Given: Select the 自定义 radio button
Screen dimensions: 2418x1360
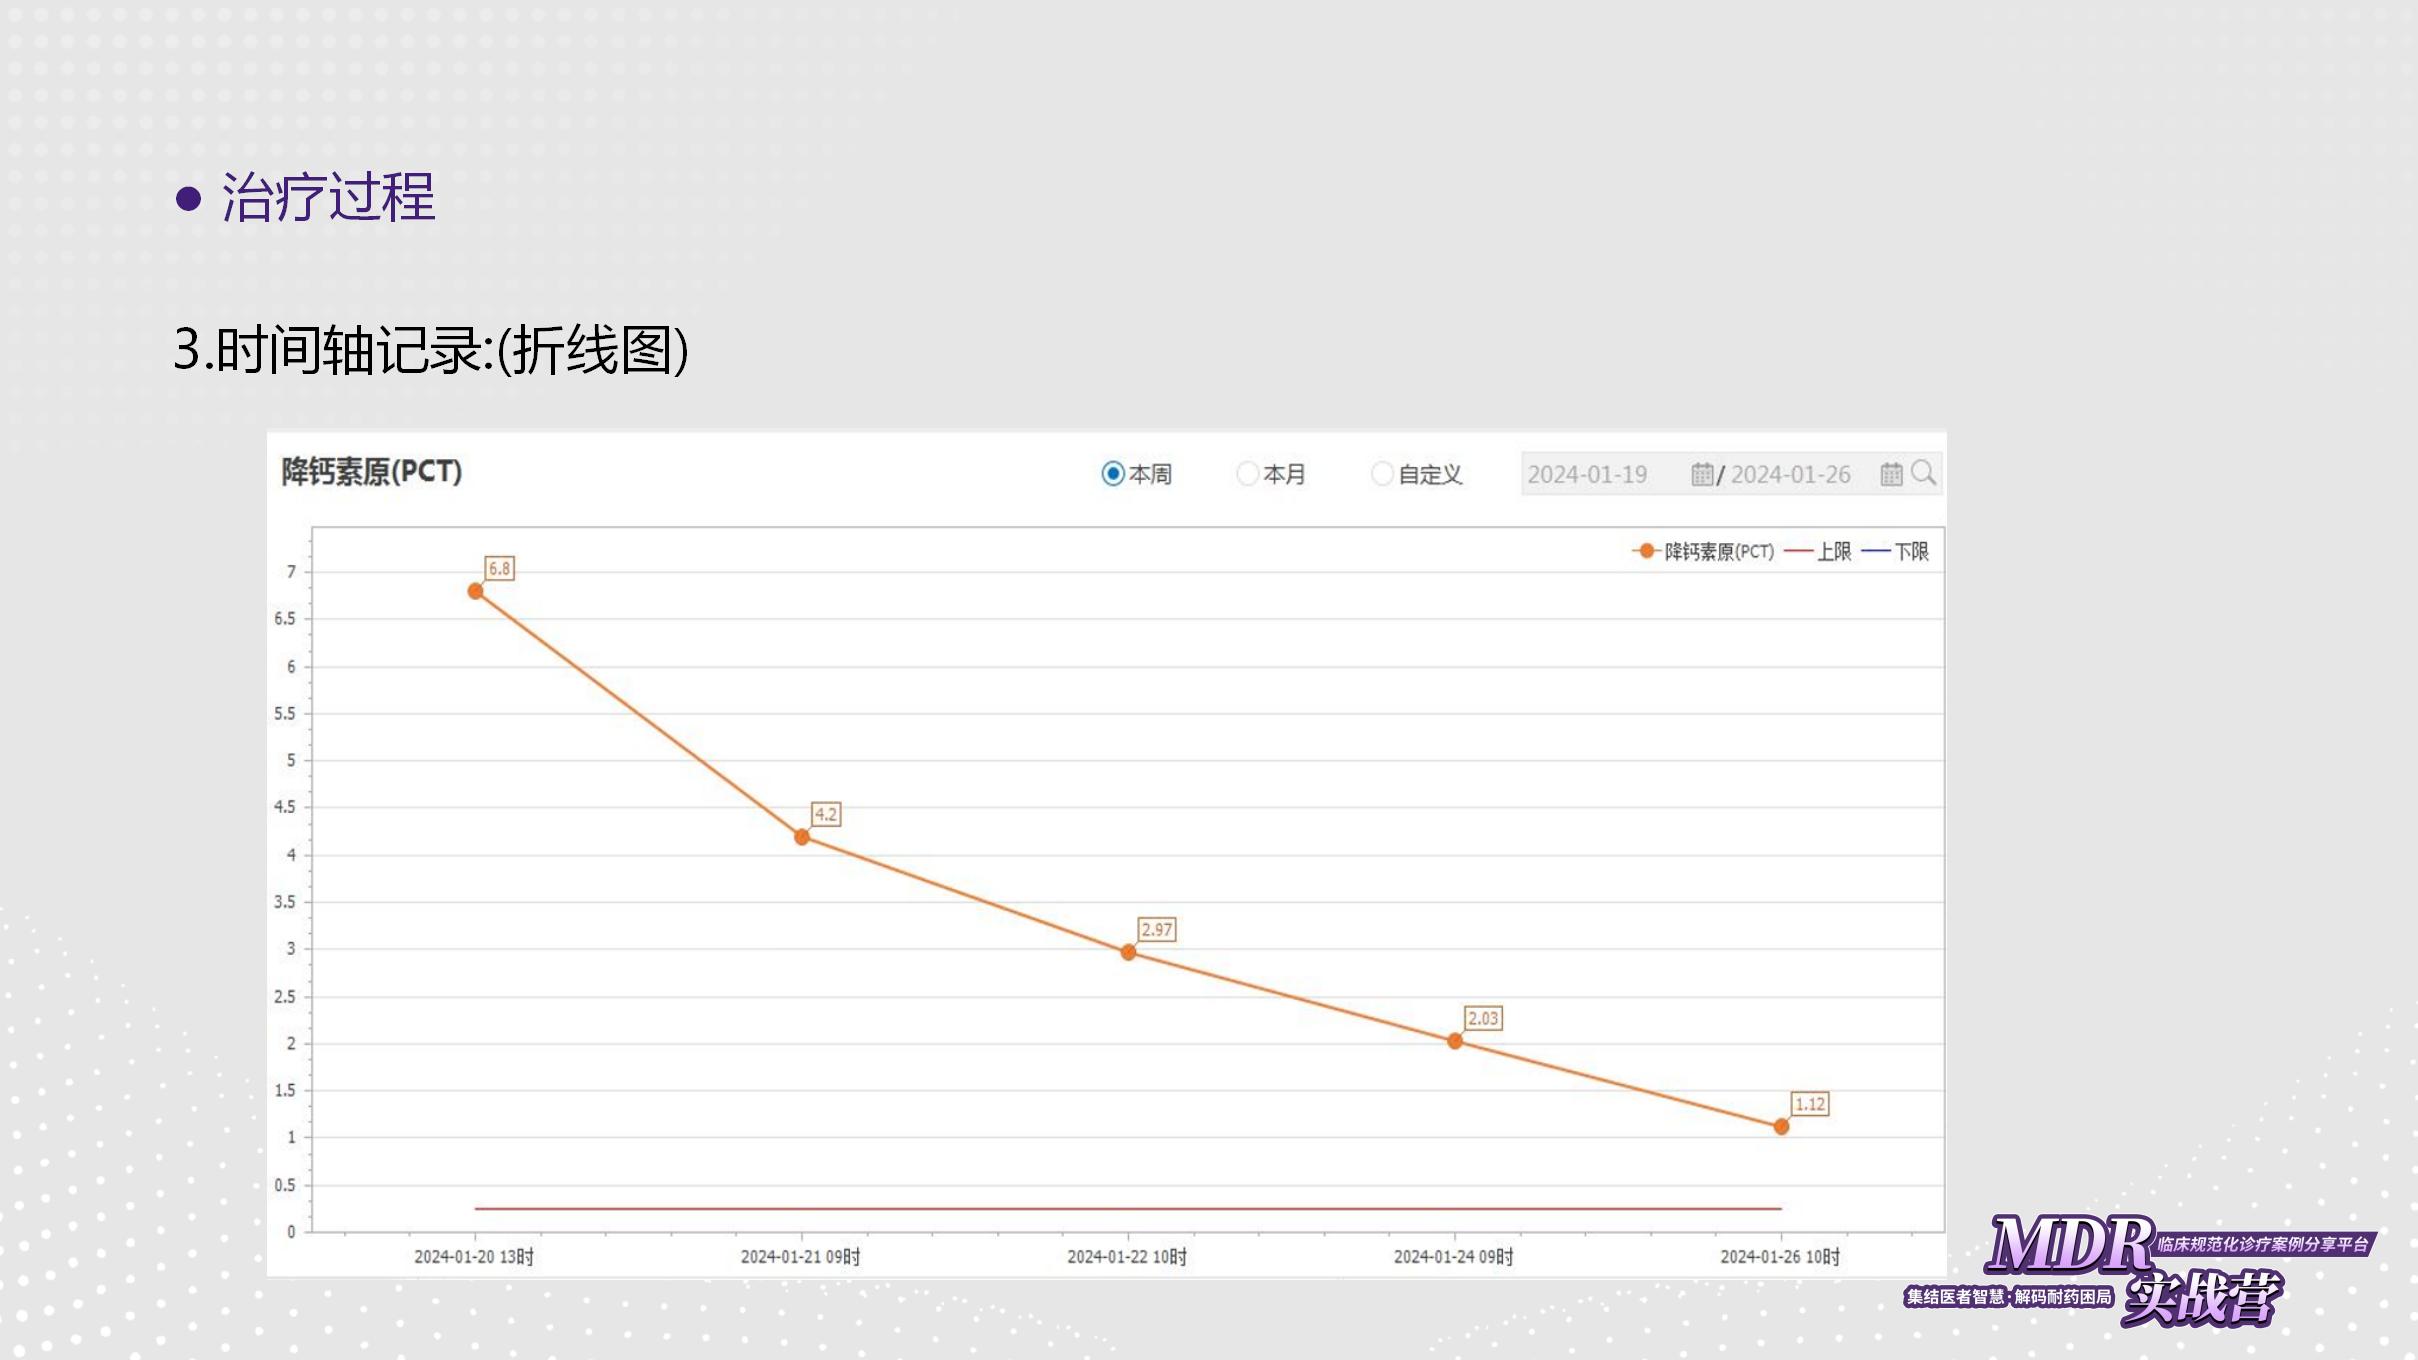Looking at the screenshot, I should click(x=1382, y=474).
